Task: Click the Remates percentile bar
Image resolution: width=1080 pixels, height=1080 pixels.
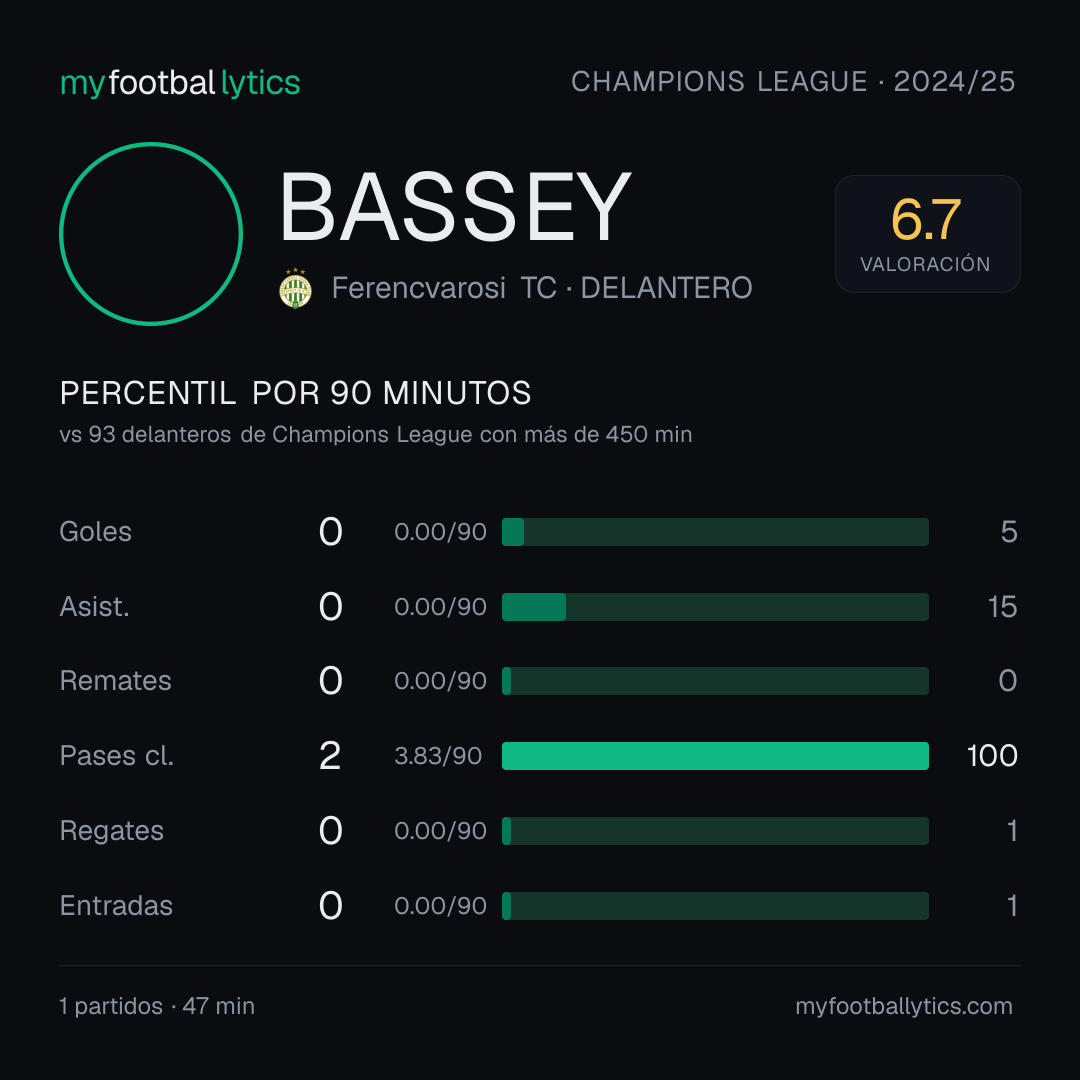Action: [715, 681]
